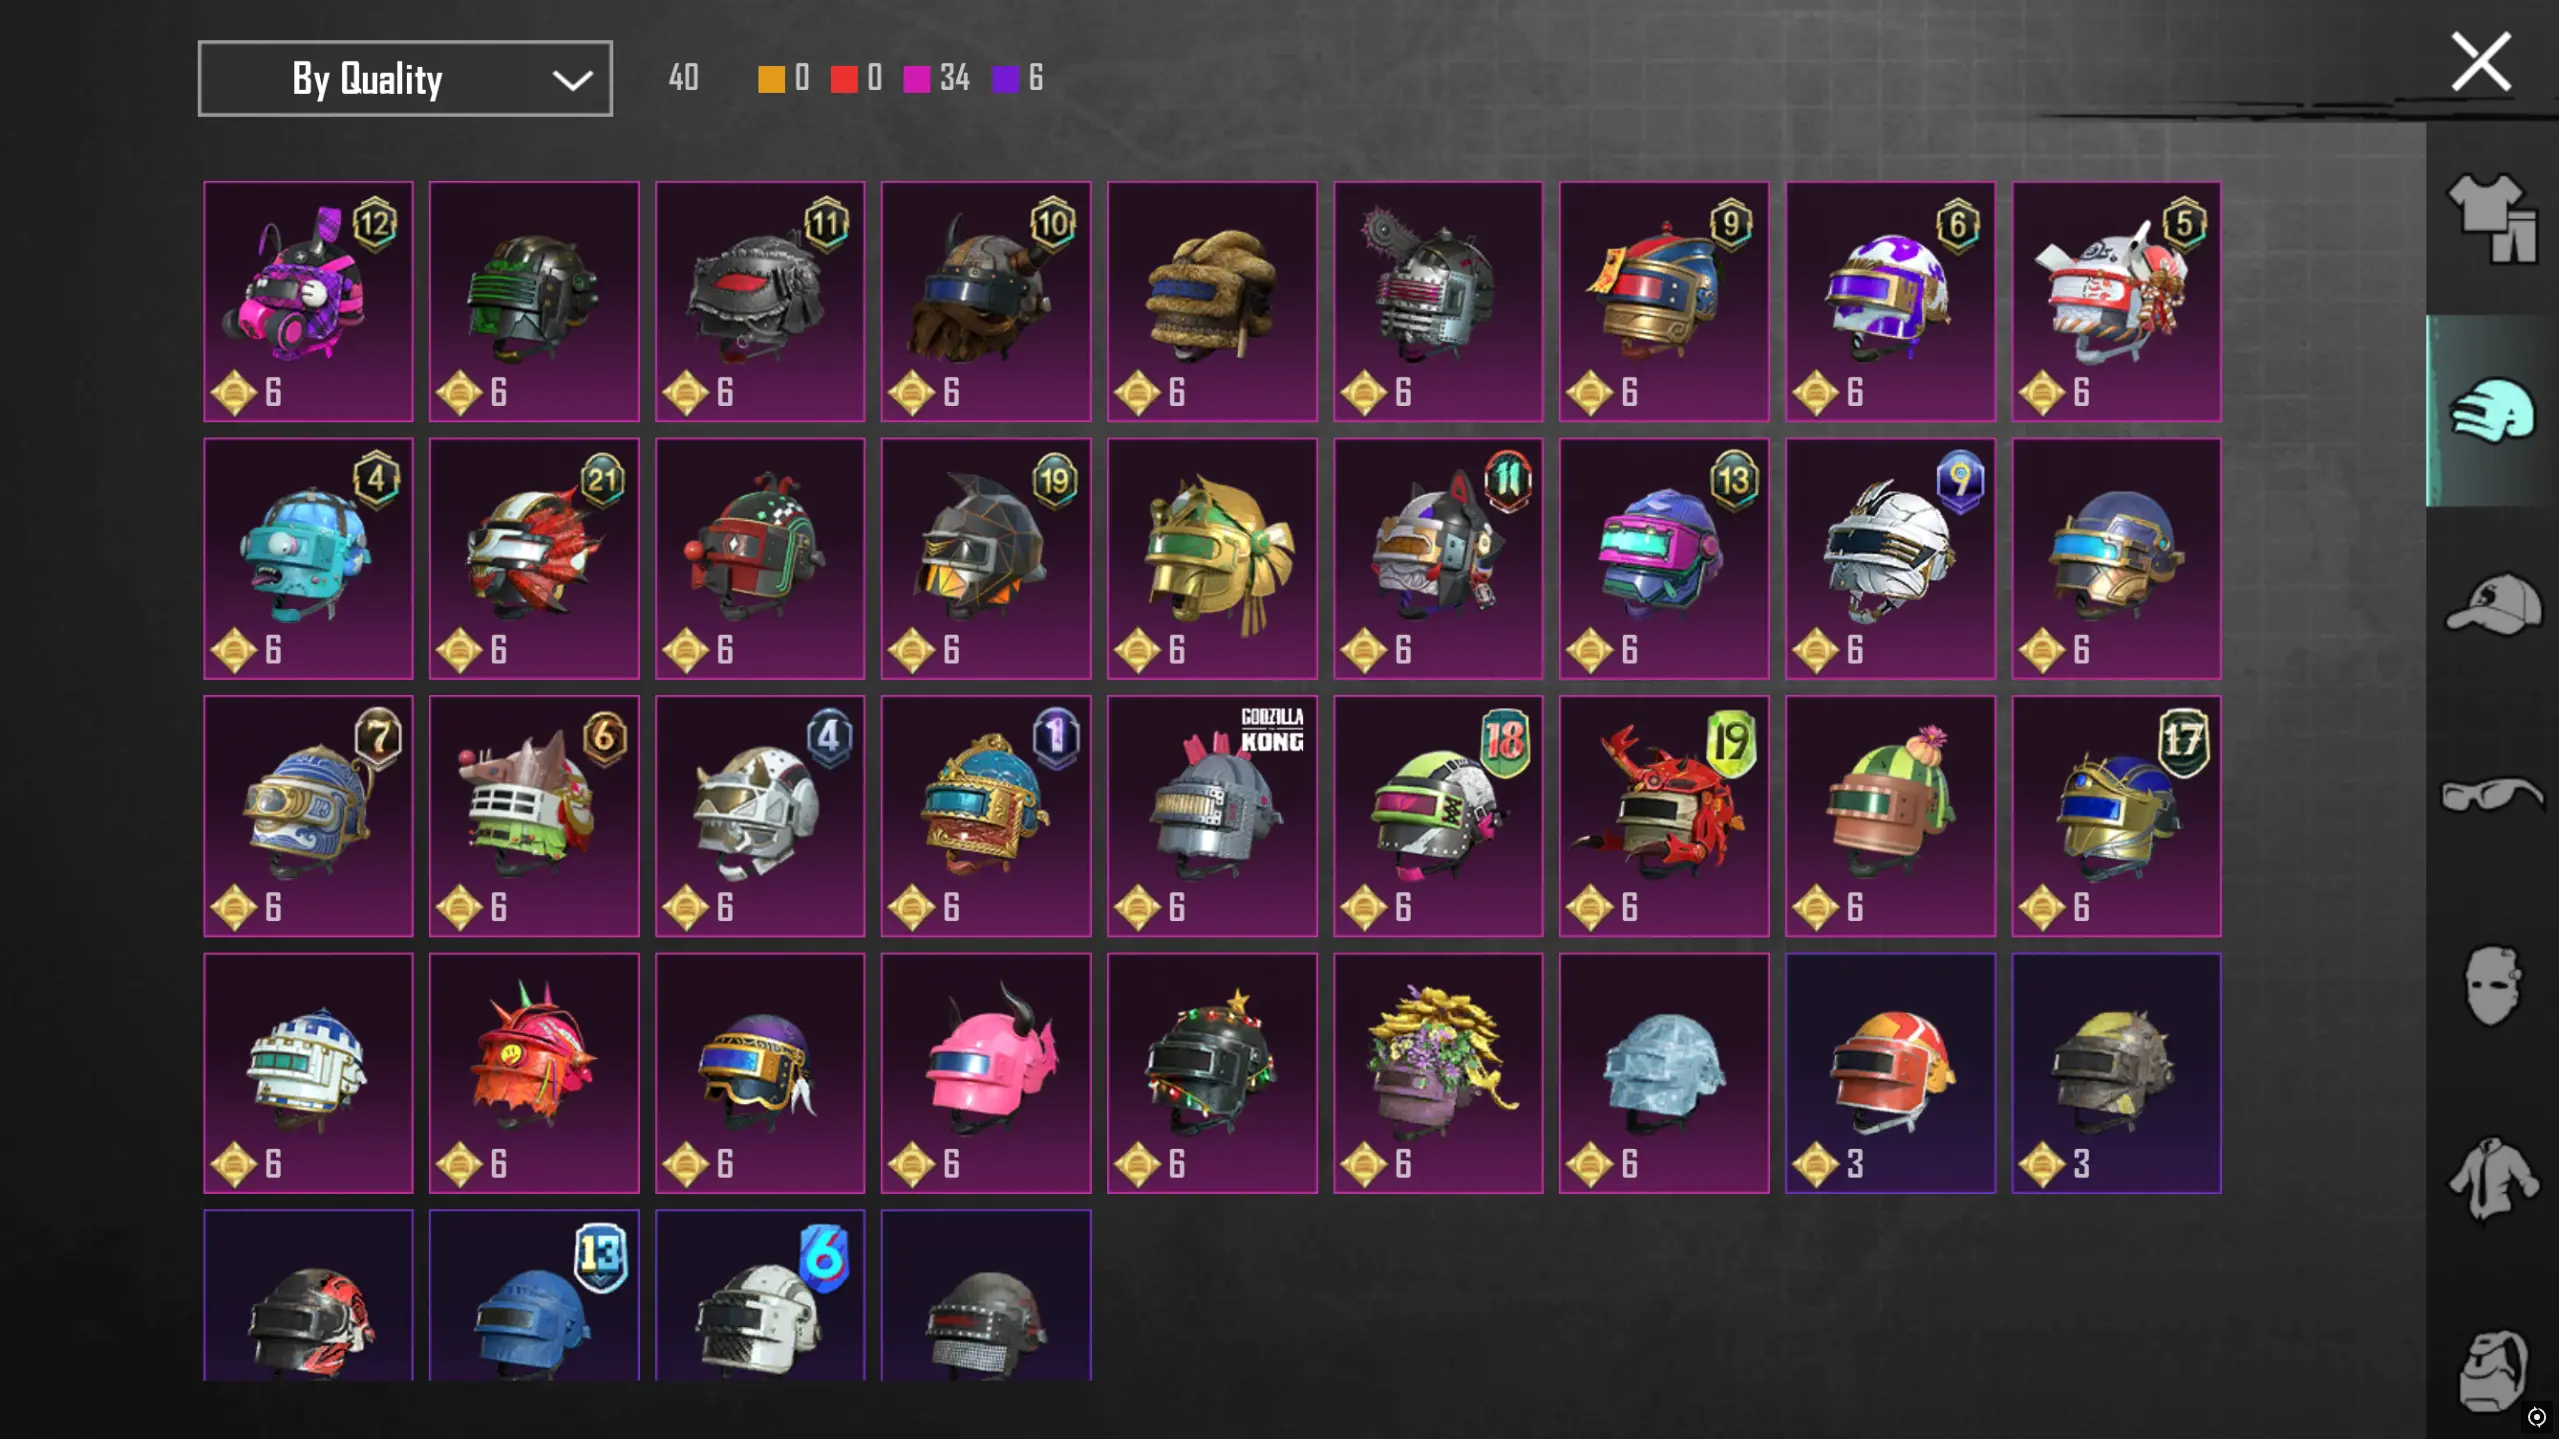Select the helmet category icon in sidebar
The width and height of the screenshot is (2559, 1439).
click(2492, 410)
